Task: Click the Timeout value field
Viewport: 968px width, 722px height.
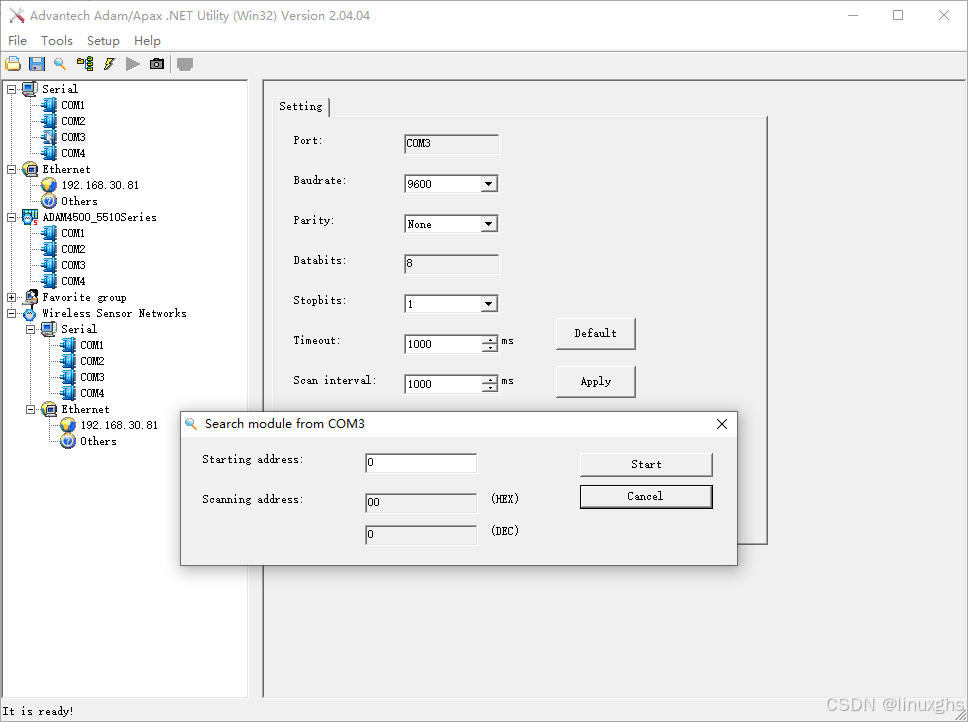Action: click(443, 344)
